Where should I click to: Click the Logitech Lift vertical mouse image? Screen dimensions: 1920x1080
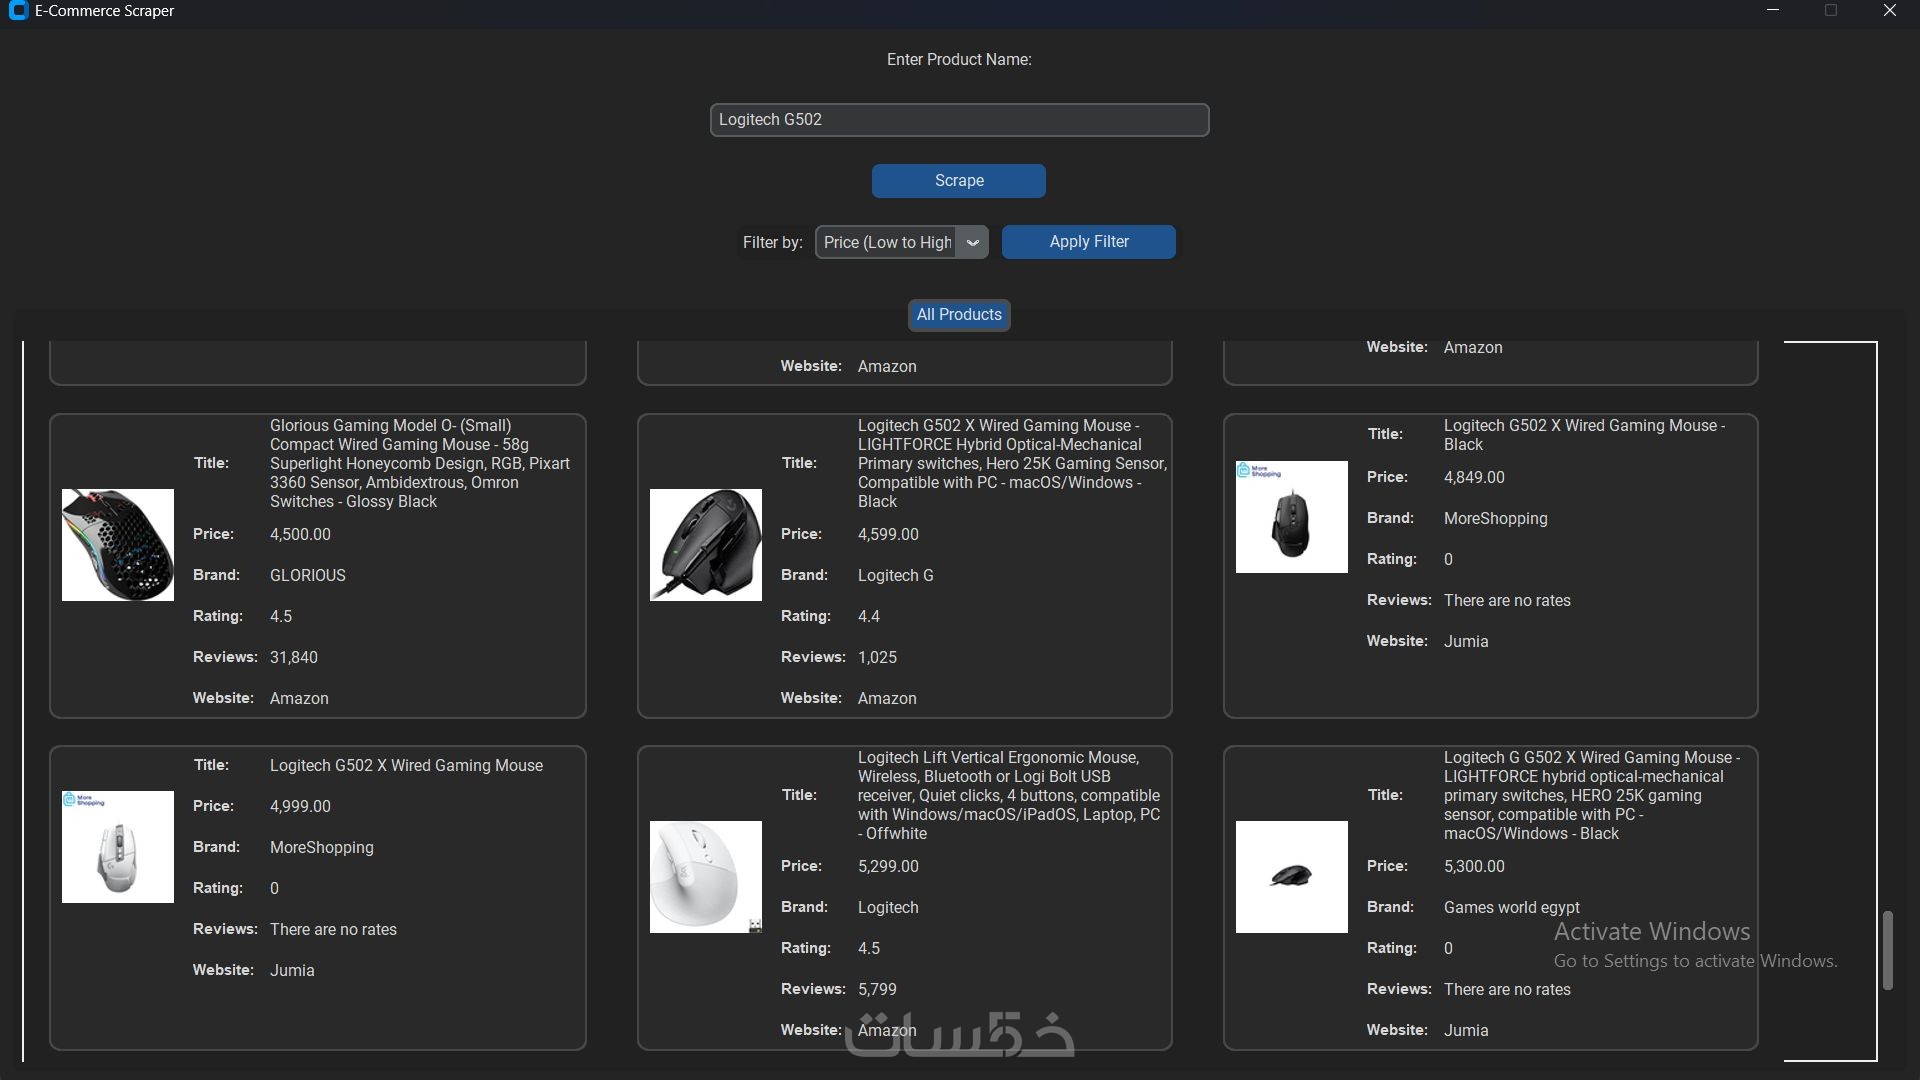[706, 877]
